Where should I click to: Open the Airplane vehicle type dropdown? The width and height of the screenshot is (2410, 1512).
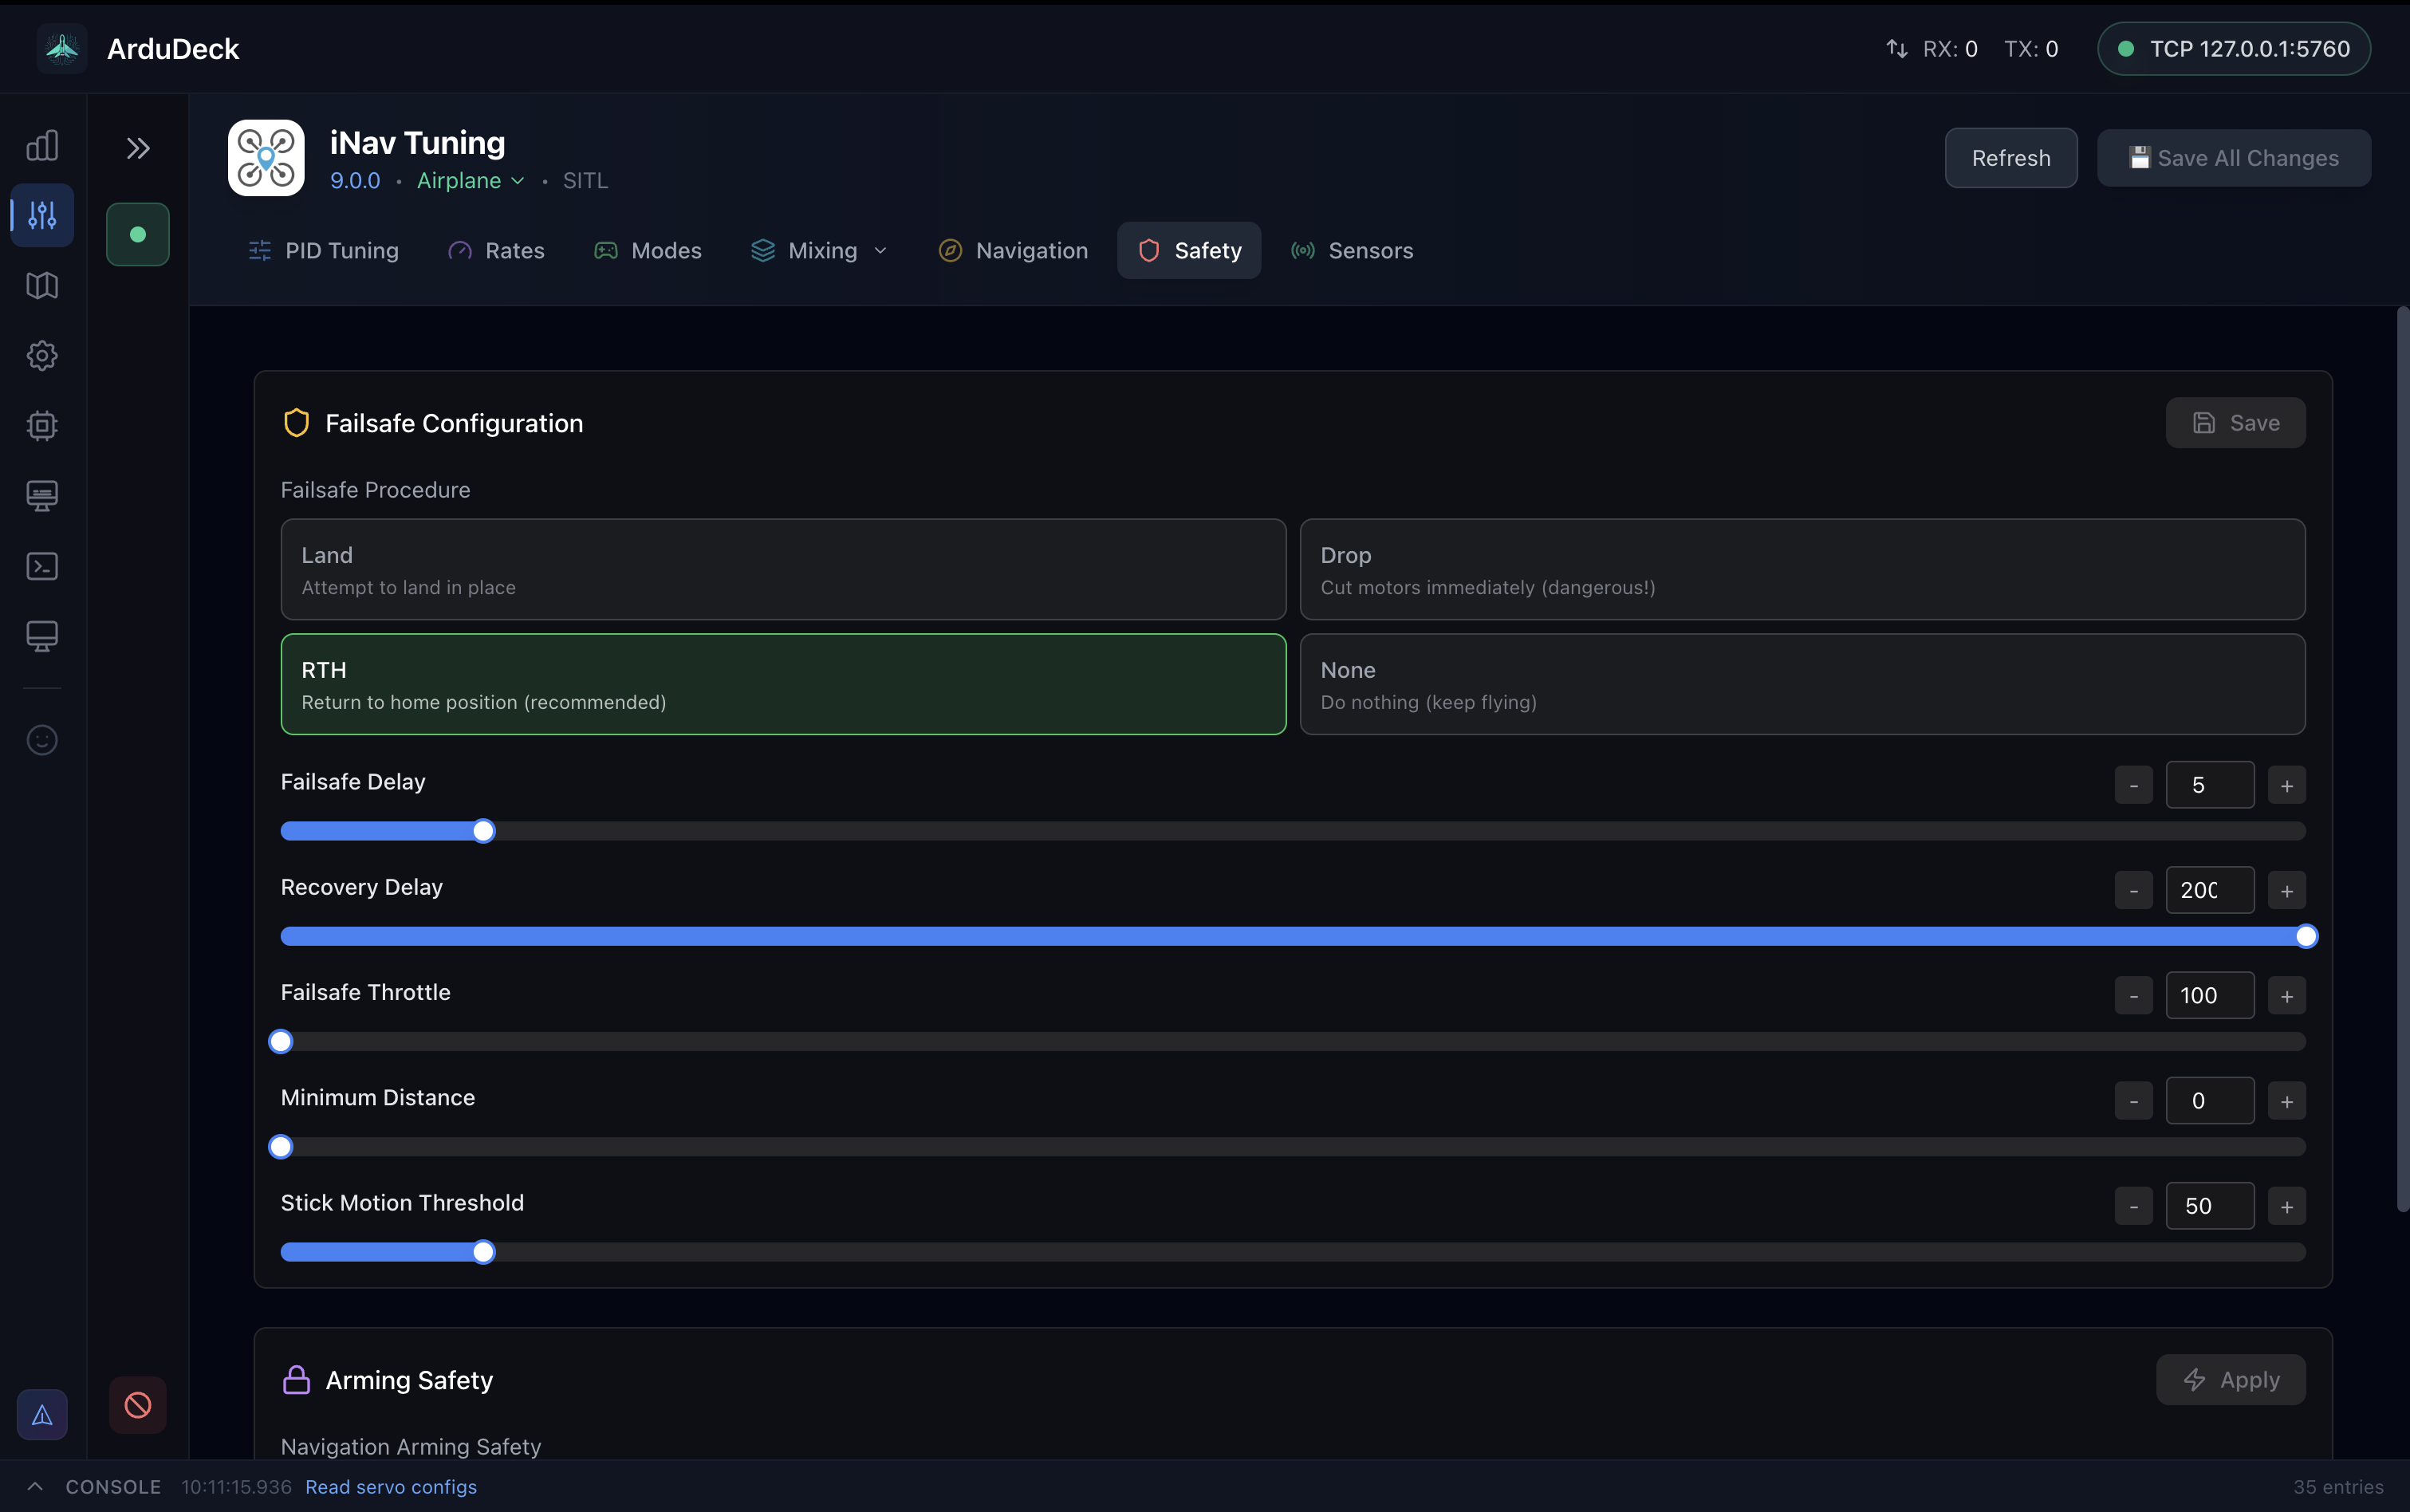[x=470, y=181]
